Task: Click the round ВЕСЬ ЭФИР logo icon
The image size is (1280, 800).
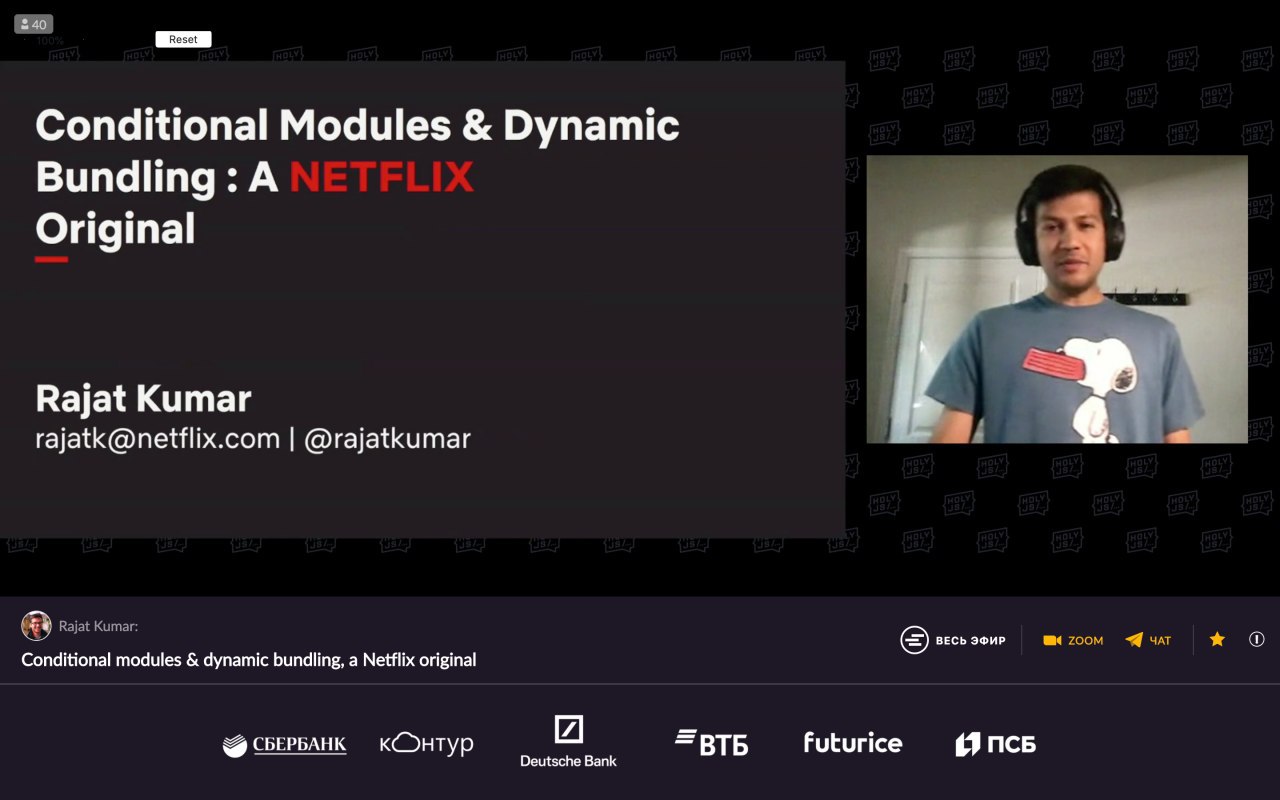Action: (914, 640)
